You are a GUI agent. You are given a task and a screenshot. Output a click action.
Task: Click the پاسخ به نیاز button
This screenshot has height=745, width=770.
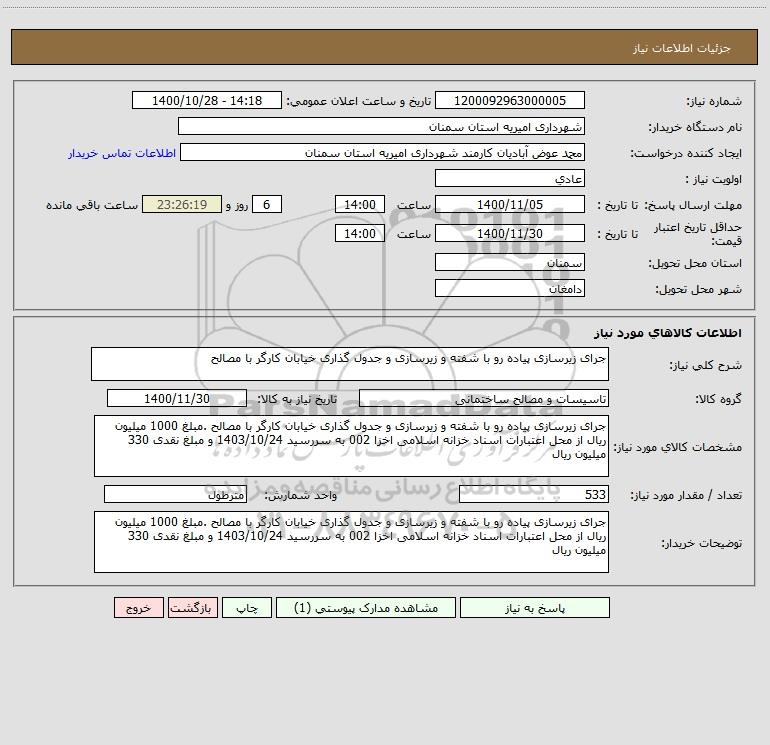535,608
